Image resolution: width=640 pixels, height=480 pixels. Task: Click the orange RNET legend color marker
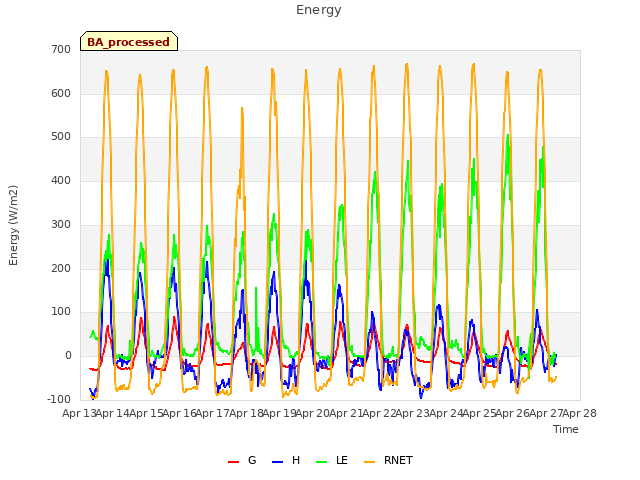pyautogui.click(x=369, y=462)
